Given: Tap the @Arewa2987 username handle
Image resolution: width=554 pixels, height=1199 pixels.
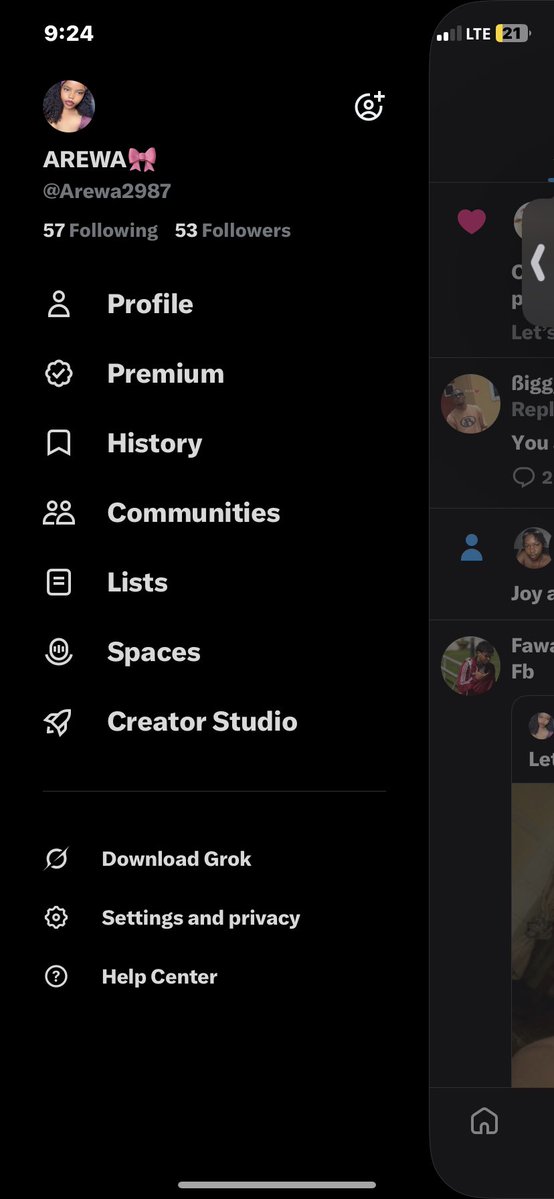Looking at the screenshot, I should pyautogui.click(x=107, y=191).
